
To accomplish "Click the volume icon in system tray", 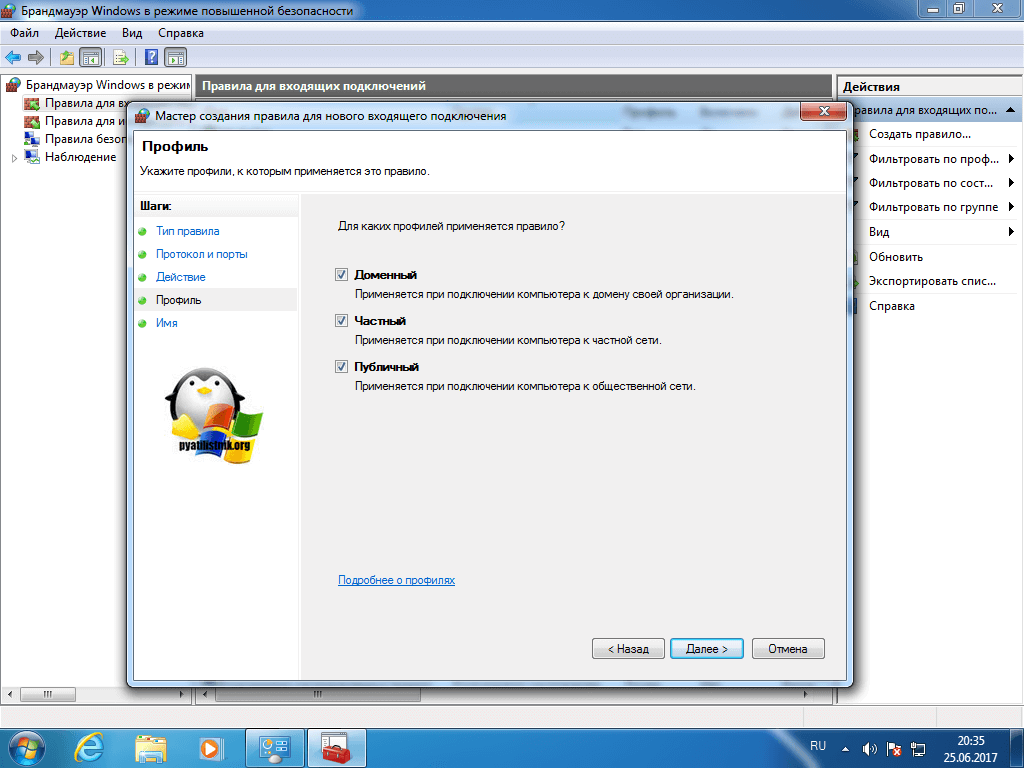I will coord(869,748).
